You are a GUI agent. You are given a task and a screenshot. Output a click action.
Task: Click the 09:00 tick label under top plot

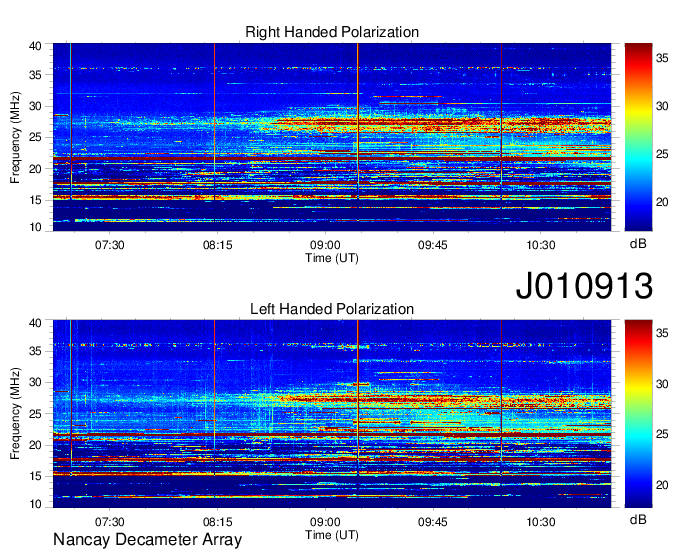325,245
